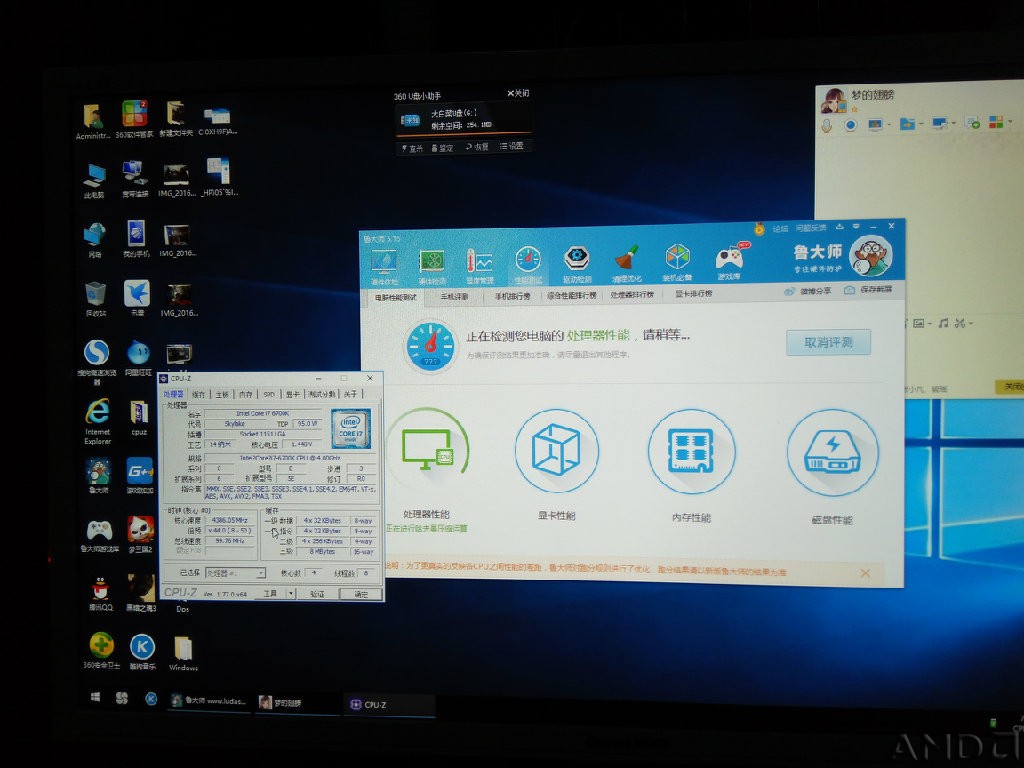Click the Validate button in CPU-Z

317,594
